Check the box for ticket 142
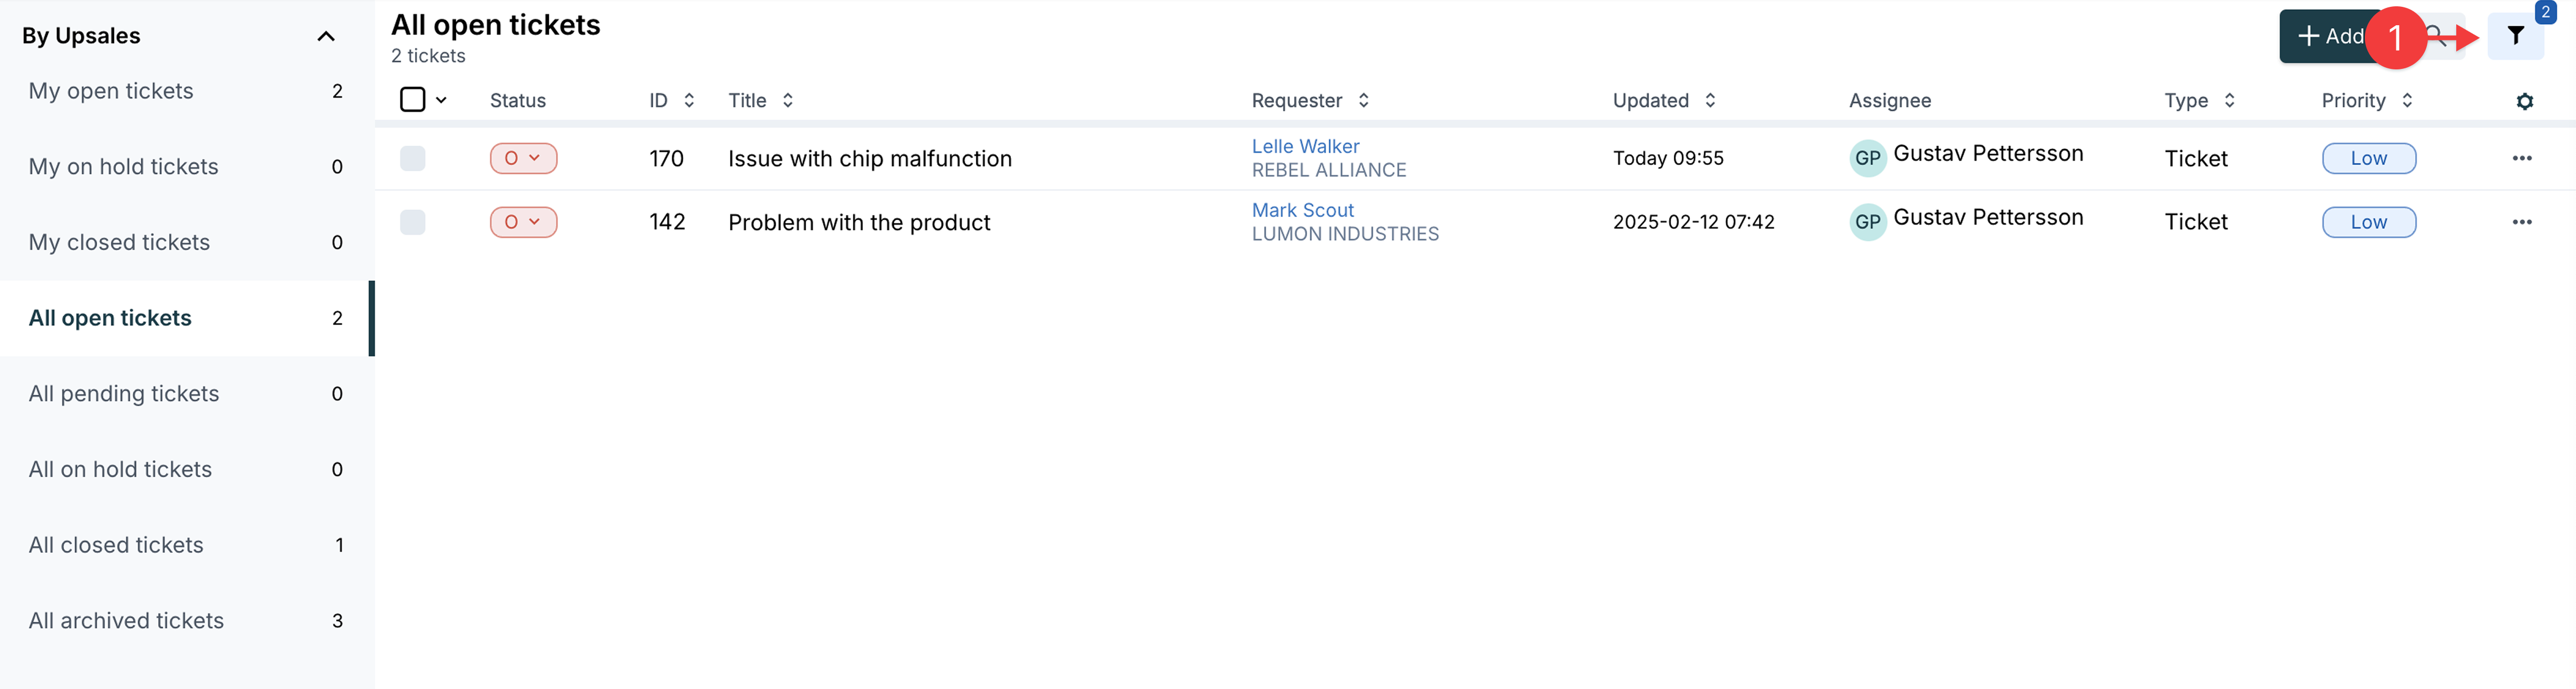The height and width of the screenshot is (689, 2576). [x=412, y=222]
